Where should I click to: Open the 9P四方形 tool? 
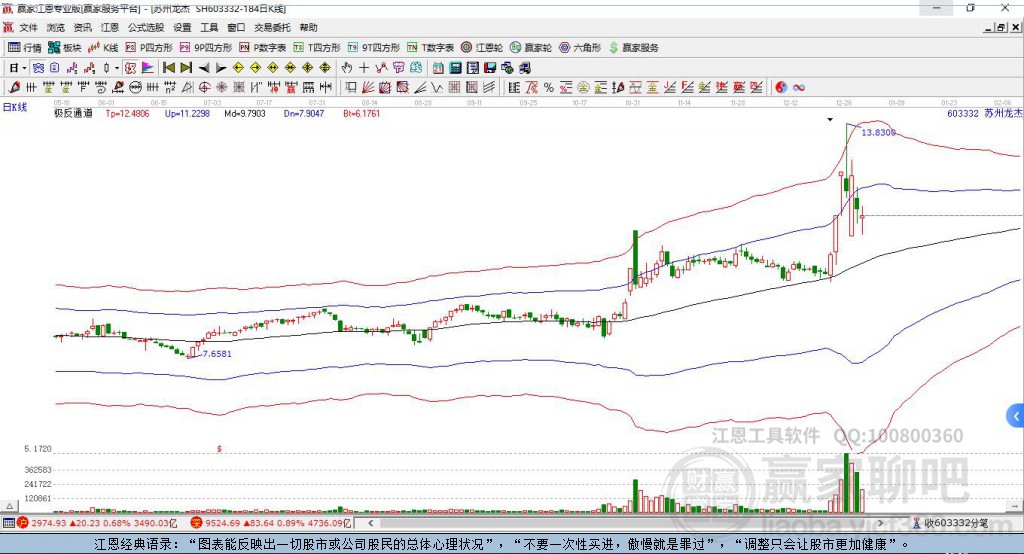[x=206, y=48]
